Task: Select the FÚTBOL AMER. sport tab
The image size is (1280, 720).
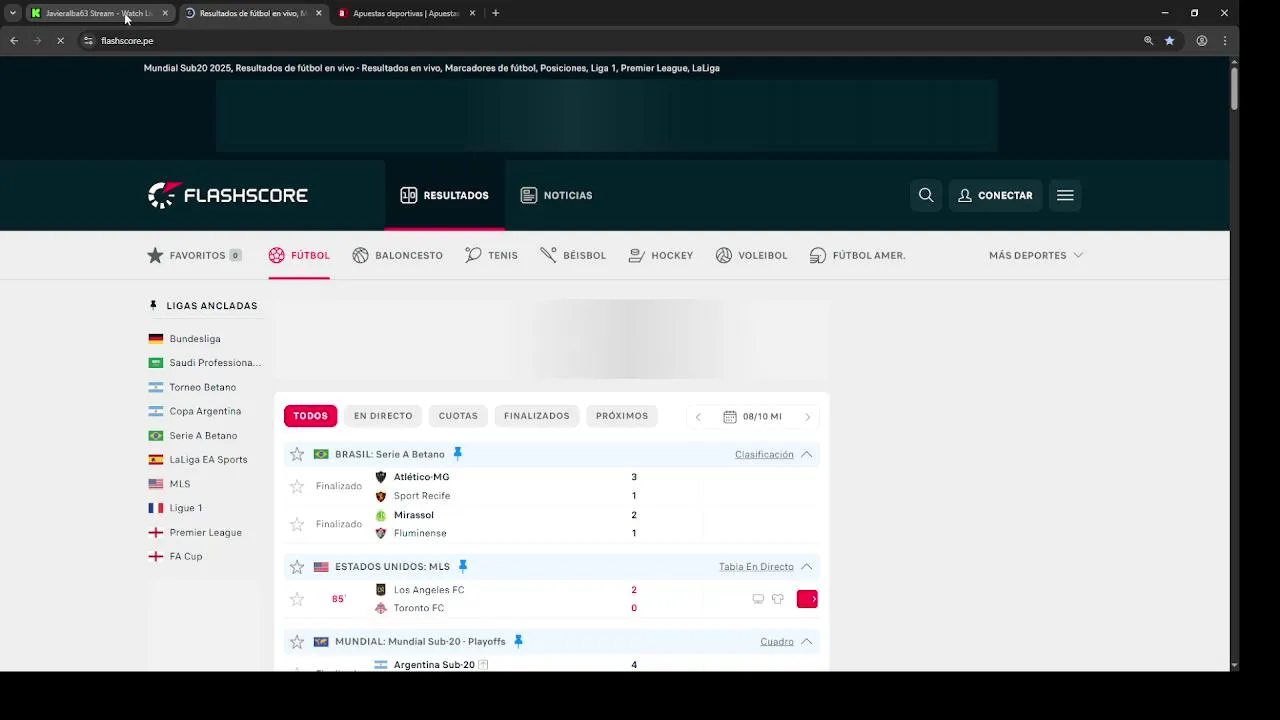Action: pos(858,255)
